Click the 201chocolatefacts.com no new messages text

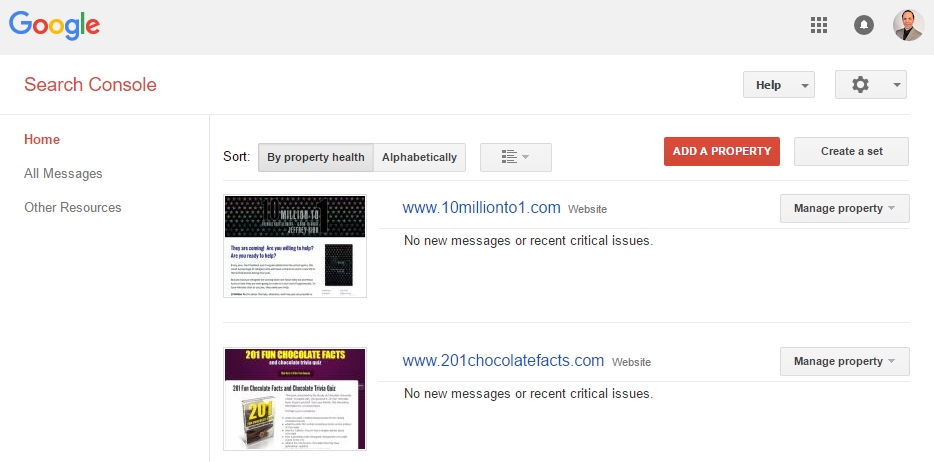(x=528, y=394)
